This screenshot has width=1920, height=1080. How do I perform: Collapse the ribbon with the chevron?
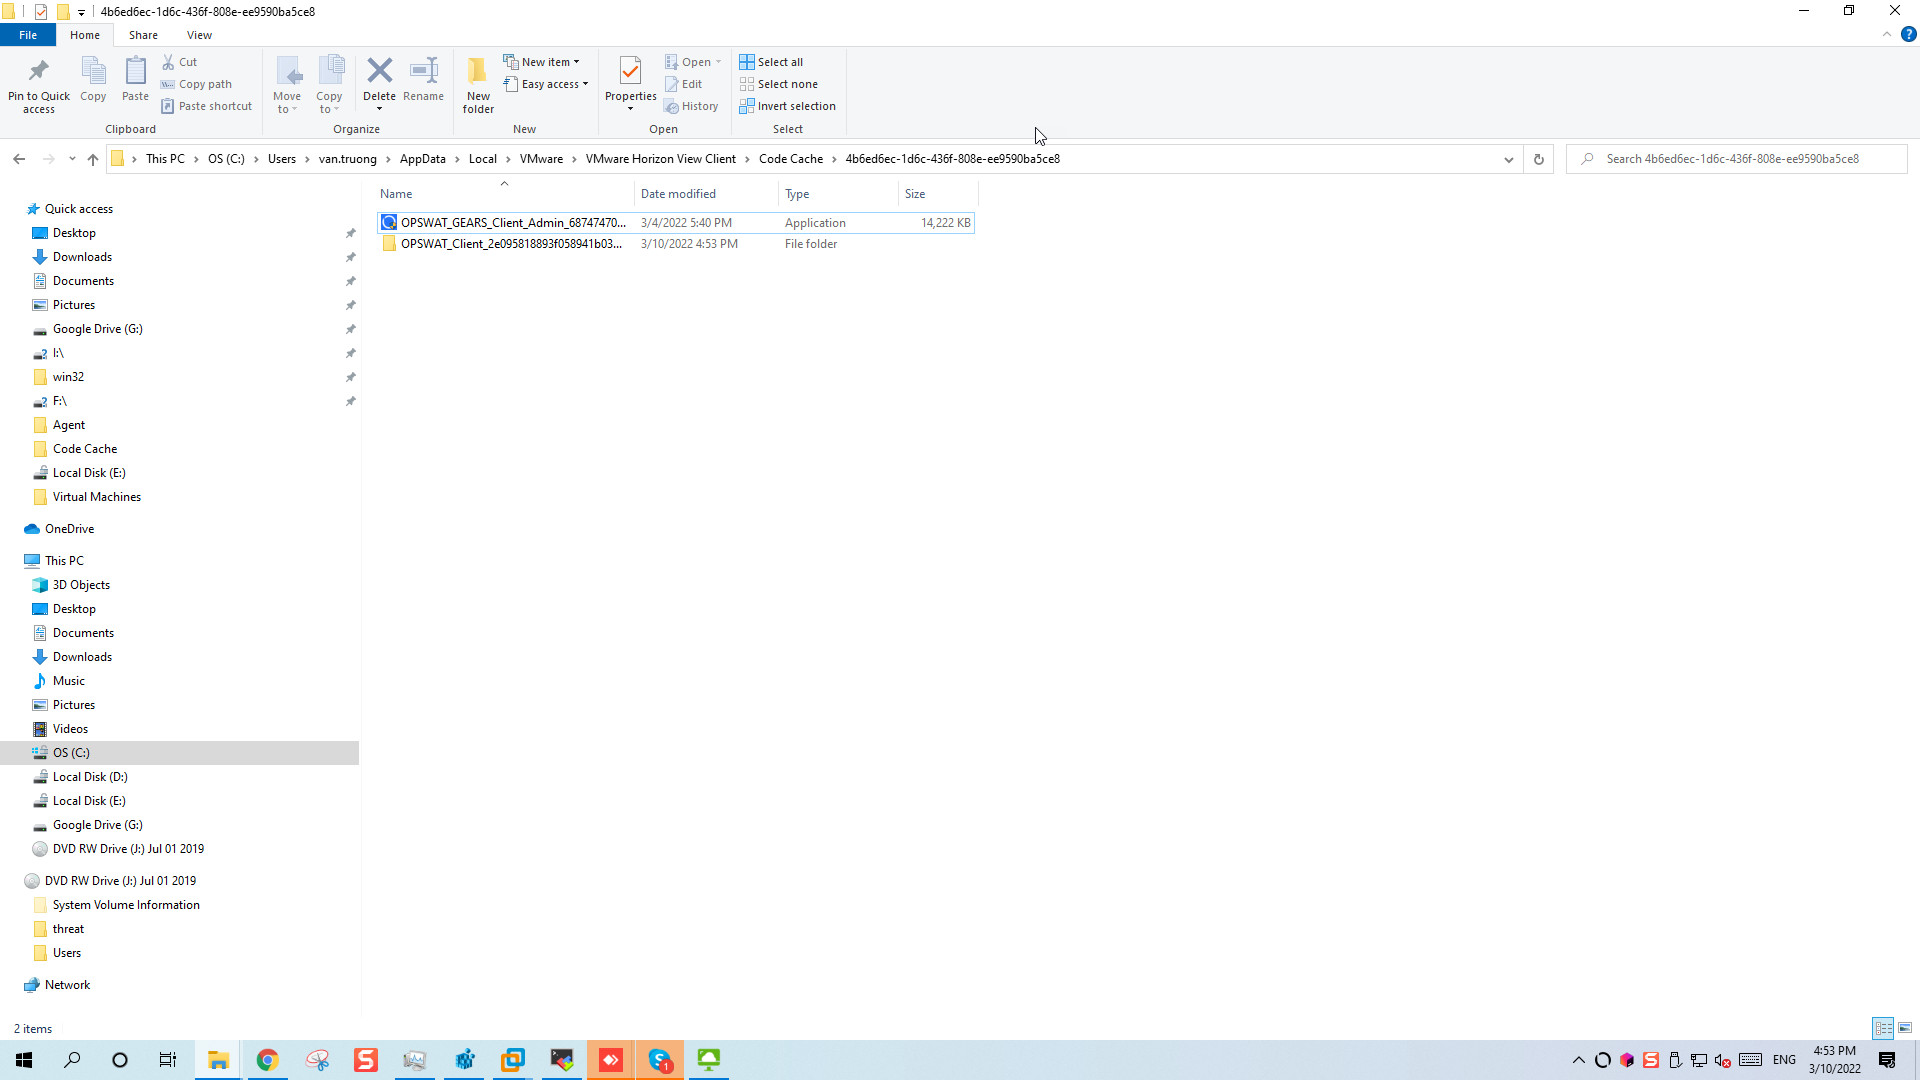click(x=1887, y=35)
